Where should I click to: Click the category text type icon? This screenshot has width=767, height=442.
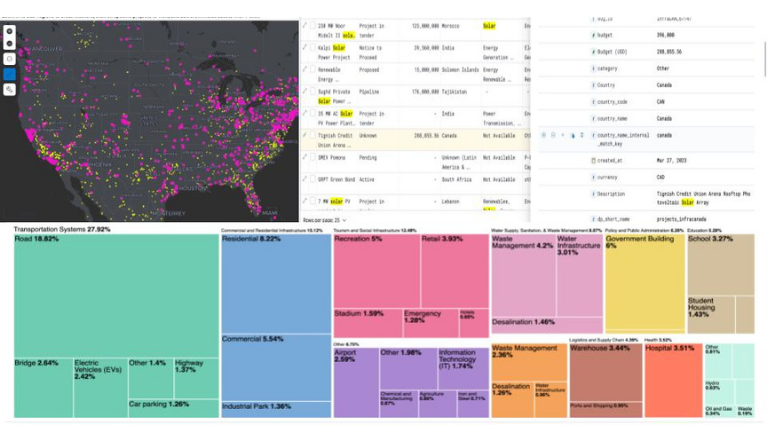tap(593, 68)
